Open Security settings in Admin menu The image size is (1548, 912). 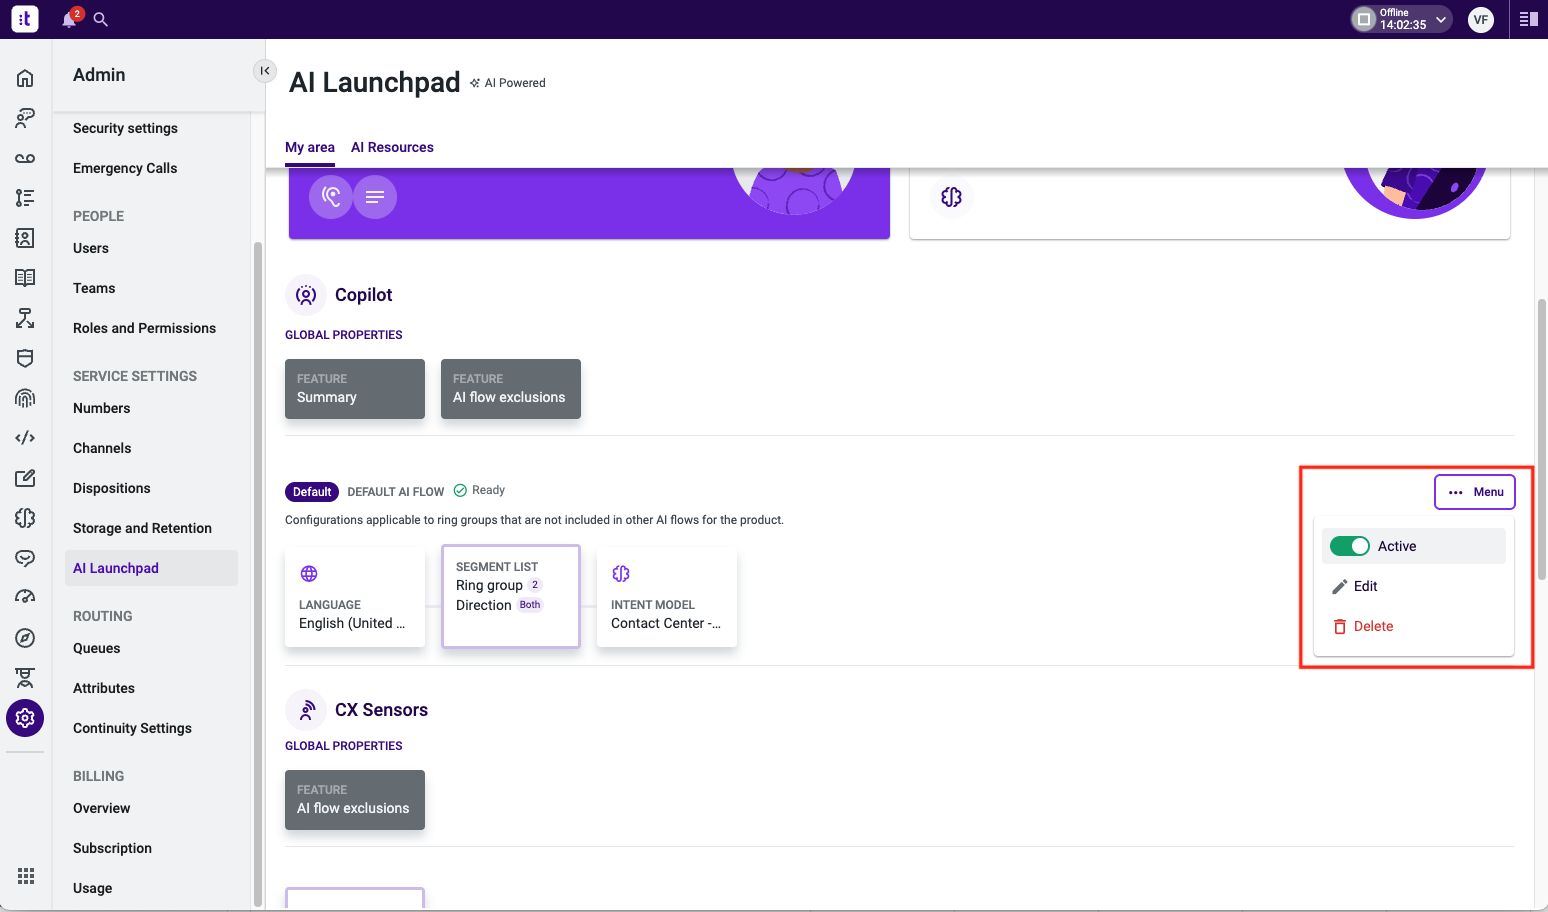click(125, 128)
